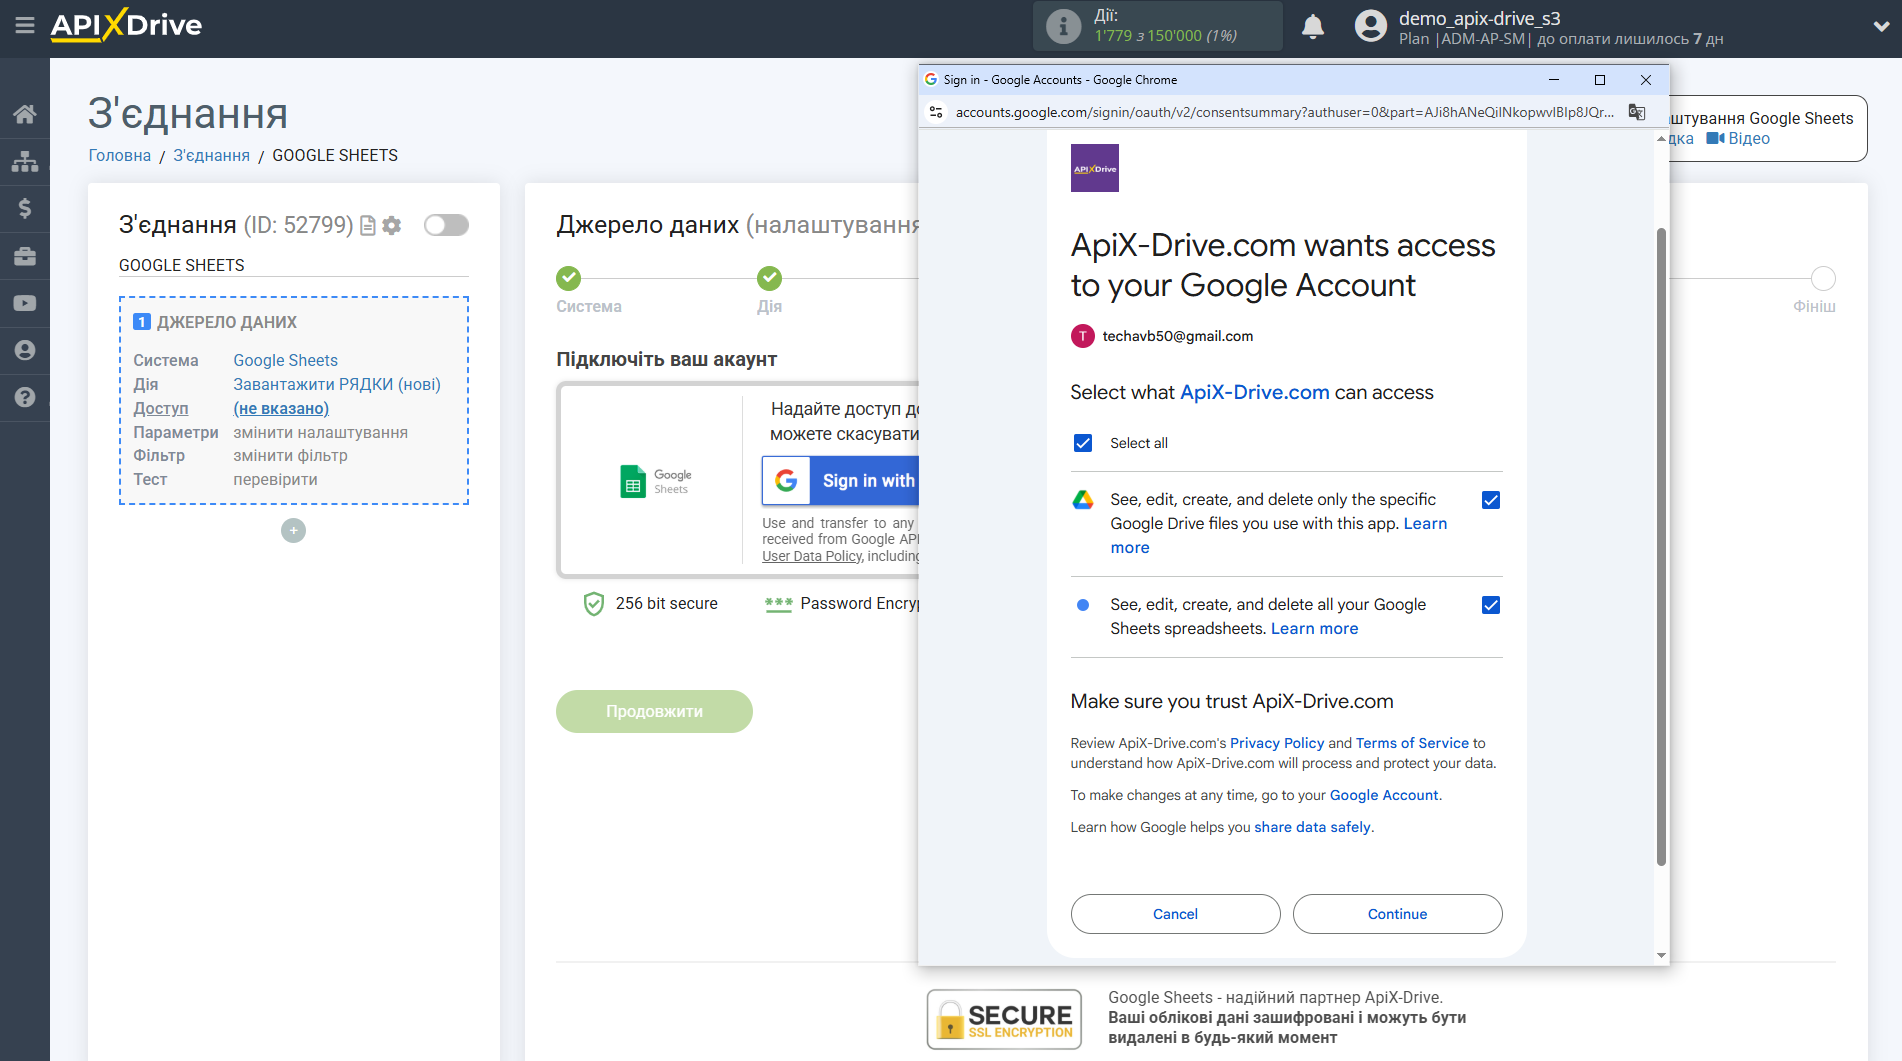Viewport: 1902px width, 1061px height.
Task: Click the dollar billing icon in the sidebar
Action: pos(24,208)
